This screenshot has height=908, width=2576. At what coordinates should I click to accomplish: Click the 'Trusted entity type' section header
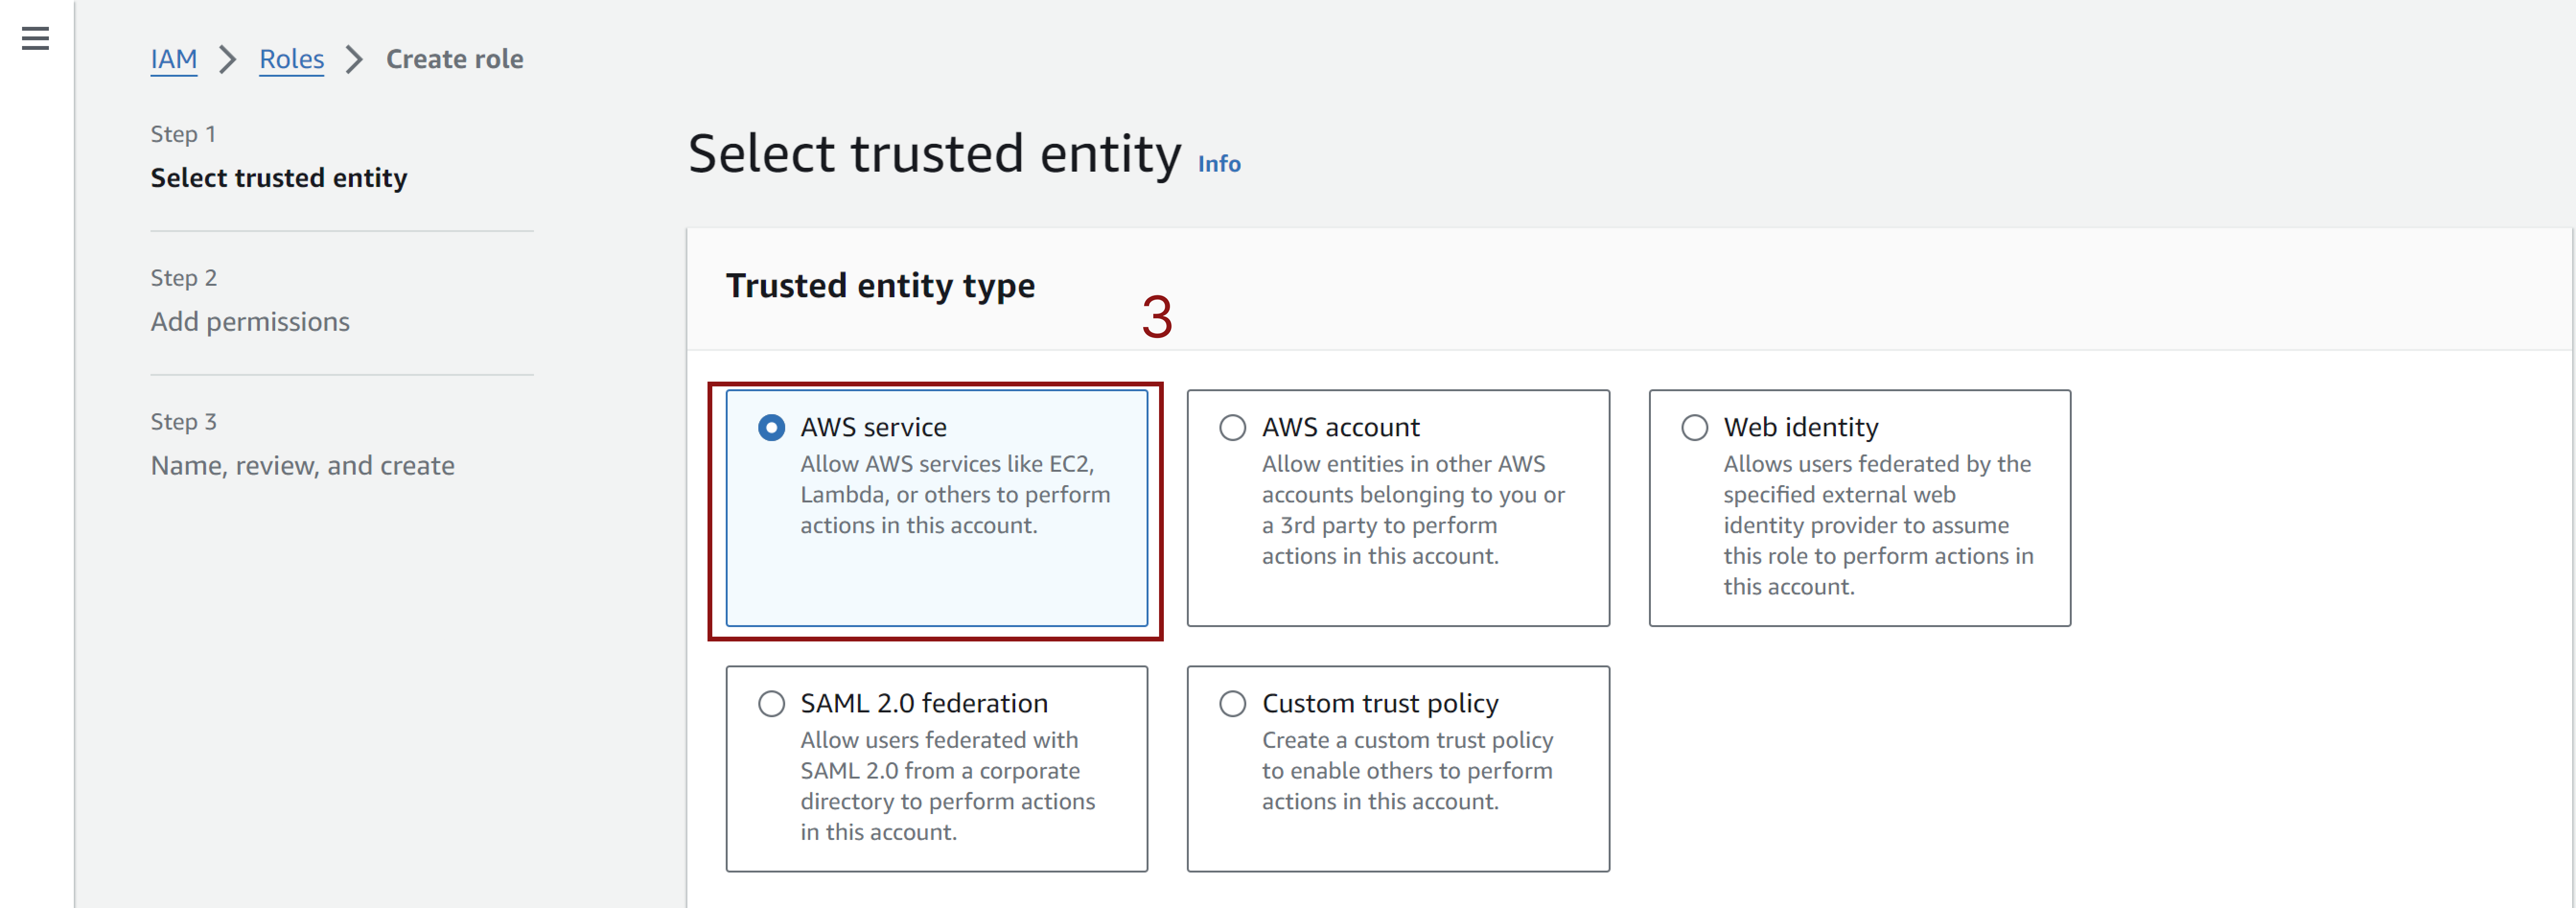880,286
